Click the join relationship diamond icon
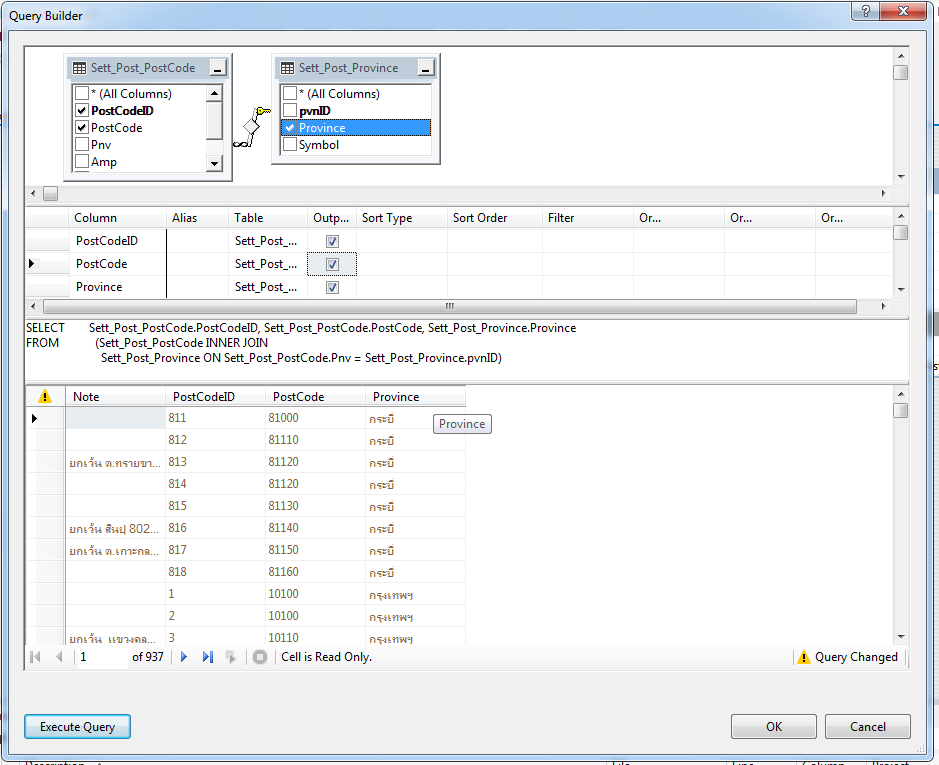 tap(249, 128)
